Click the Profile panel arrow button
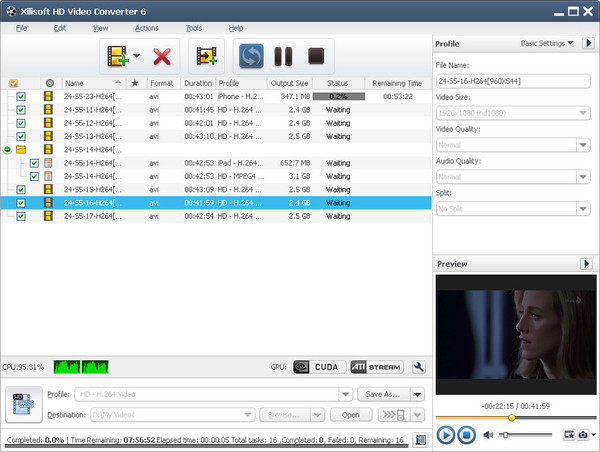This screenshot has width=600, height=452. 589,43
